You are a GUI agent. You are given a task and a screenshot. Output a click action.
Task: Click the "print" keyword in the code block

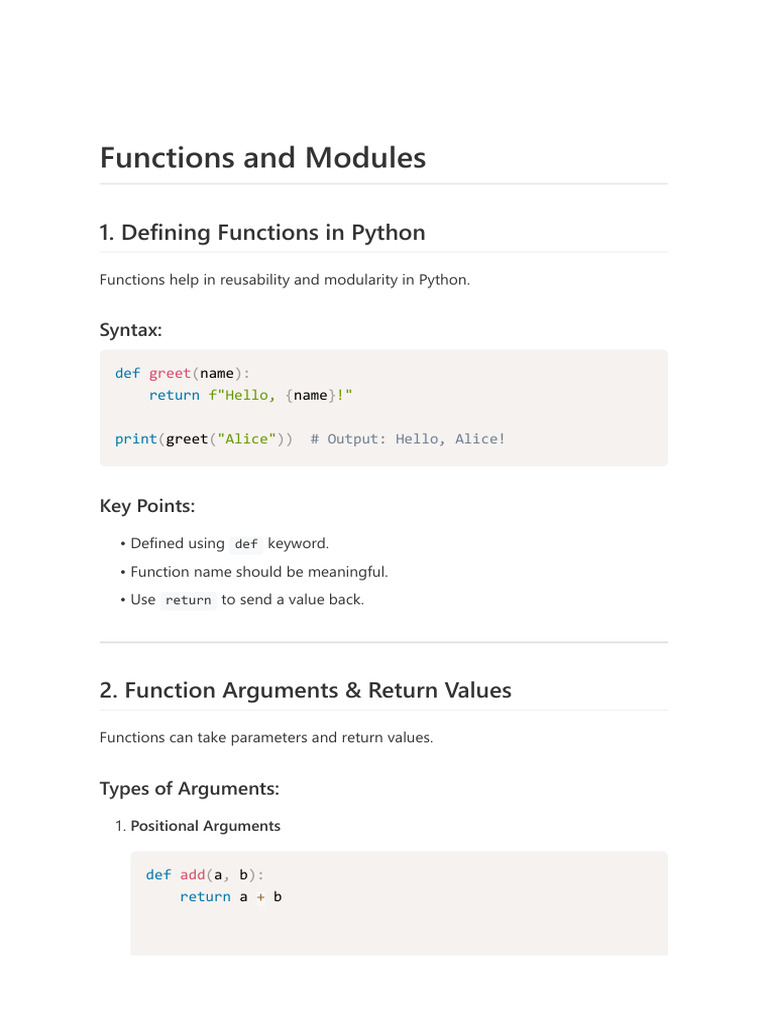point(136,439)
